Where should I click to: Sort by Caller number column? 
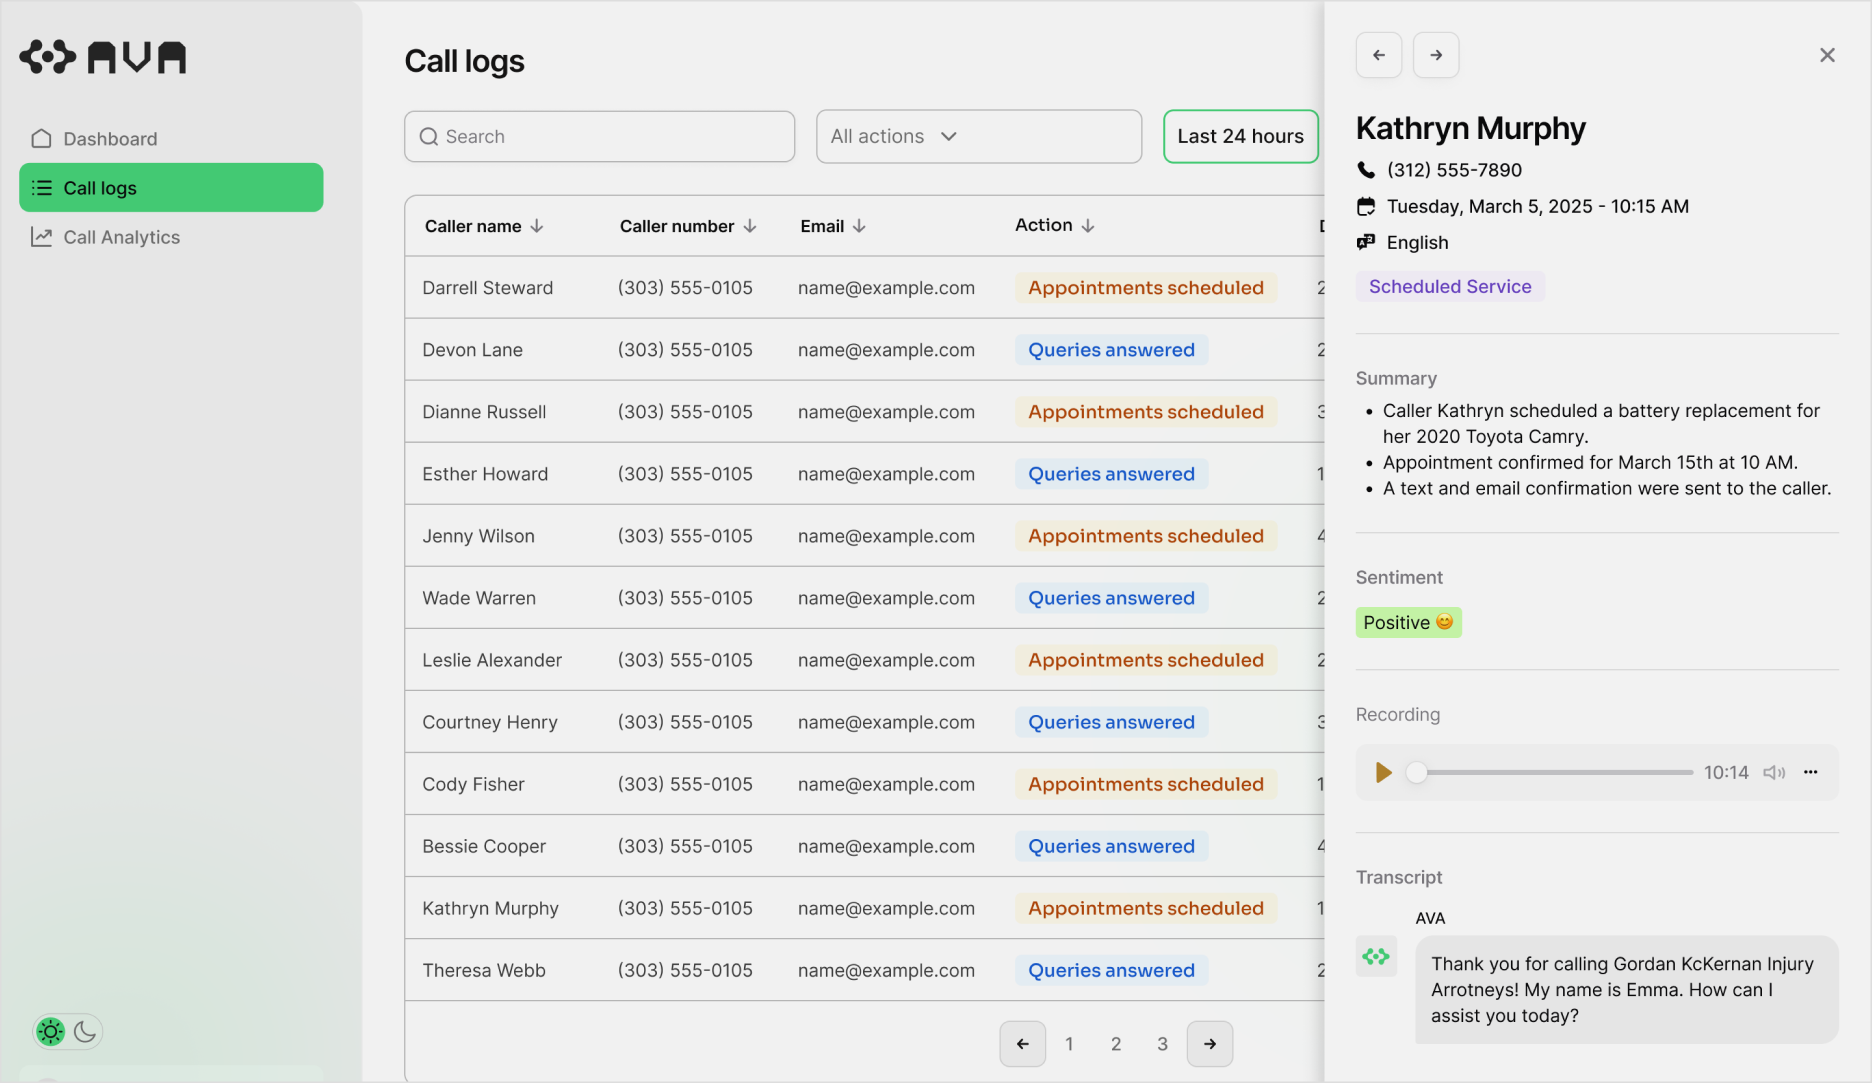click(x=688, y=226)
